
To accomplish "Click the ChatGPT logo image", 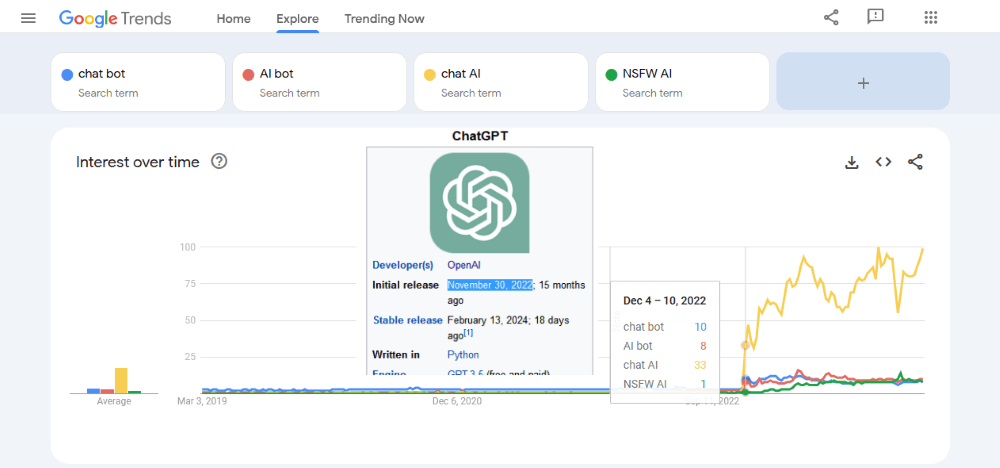I will [479, 202].
